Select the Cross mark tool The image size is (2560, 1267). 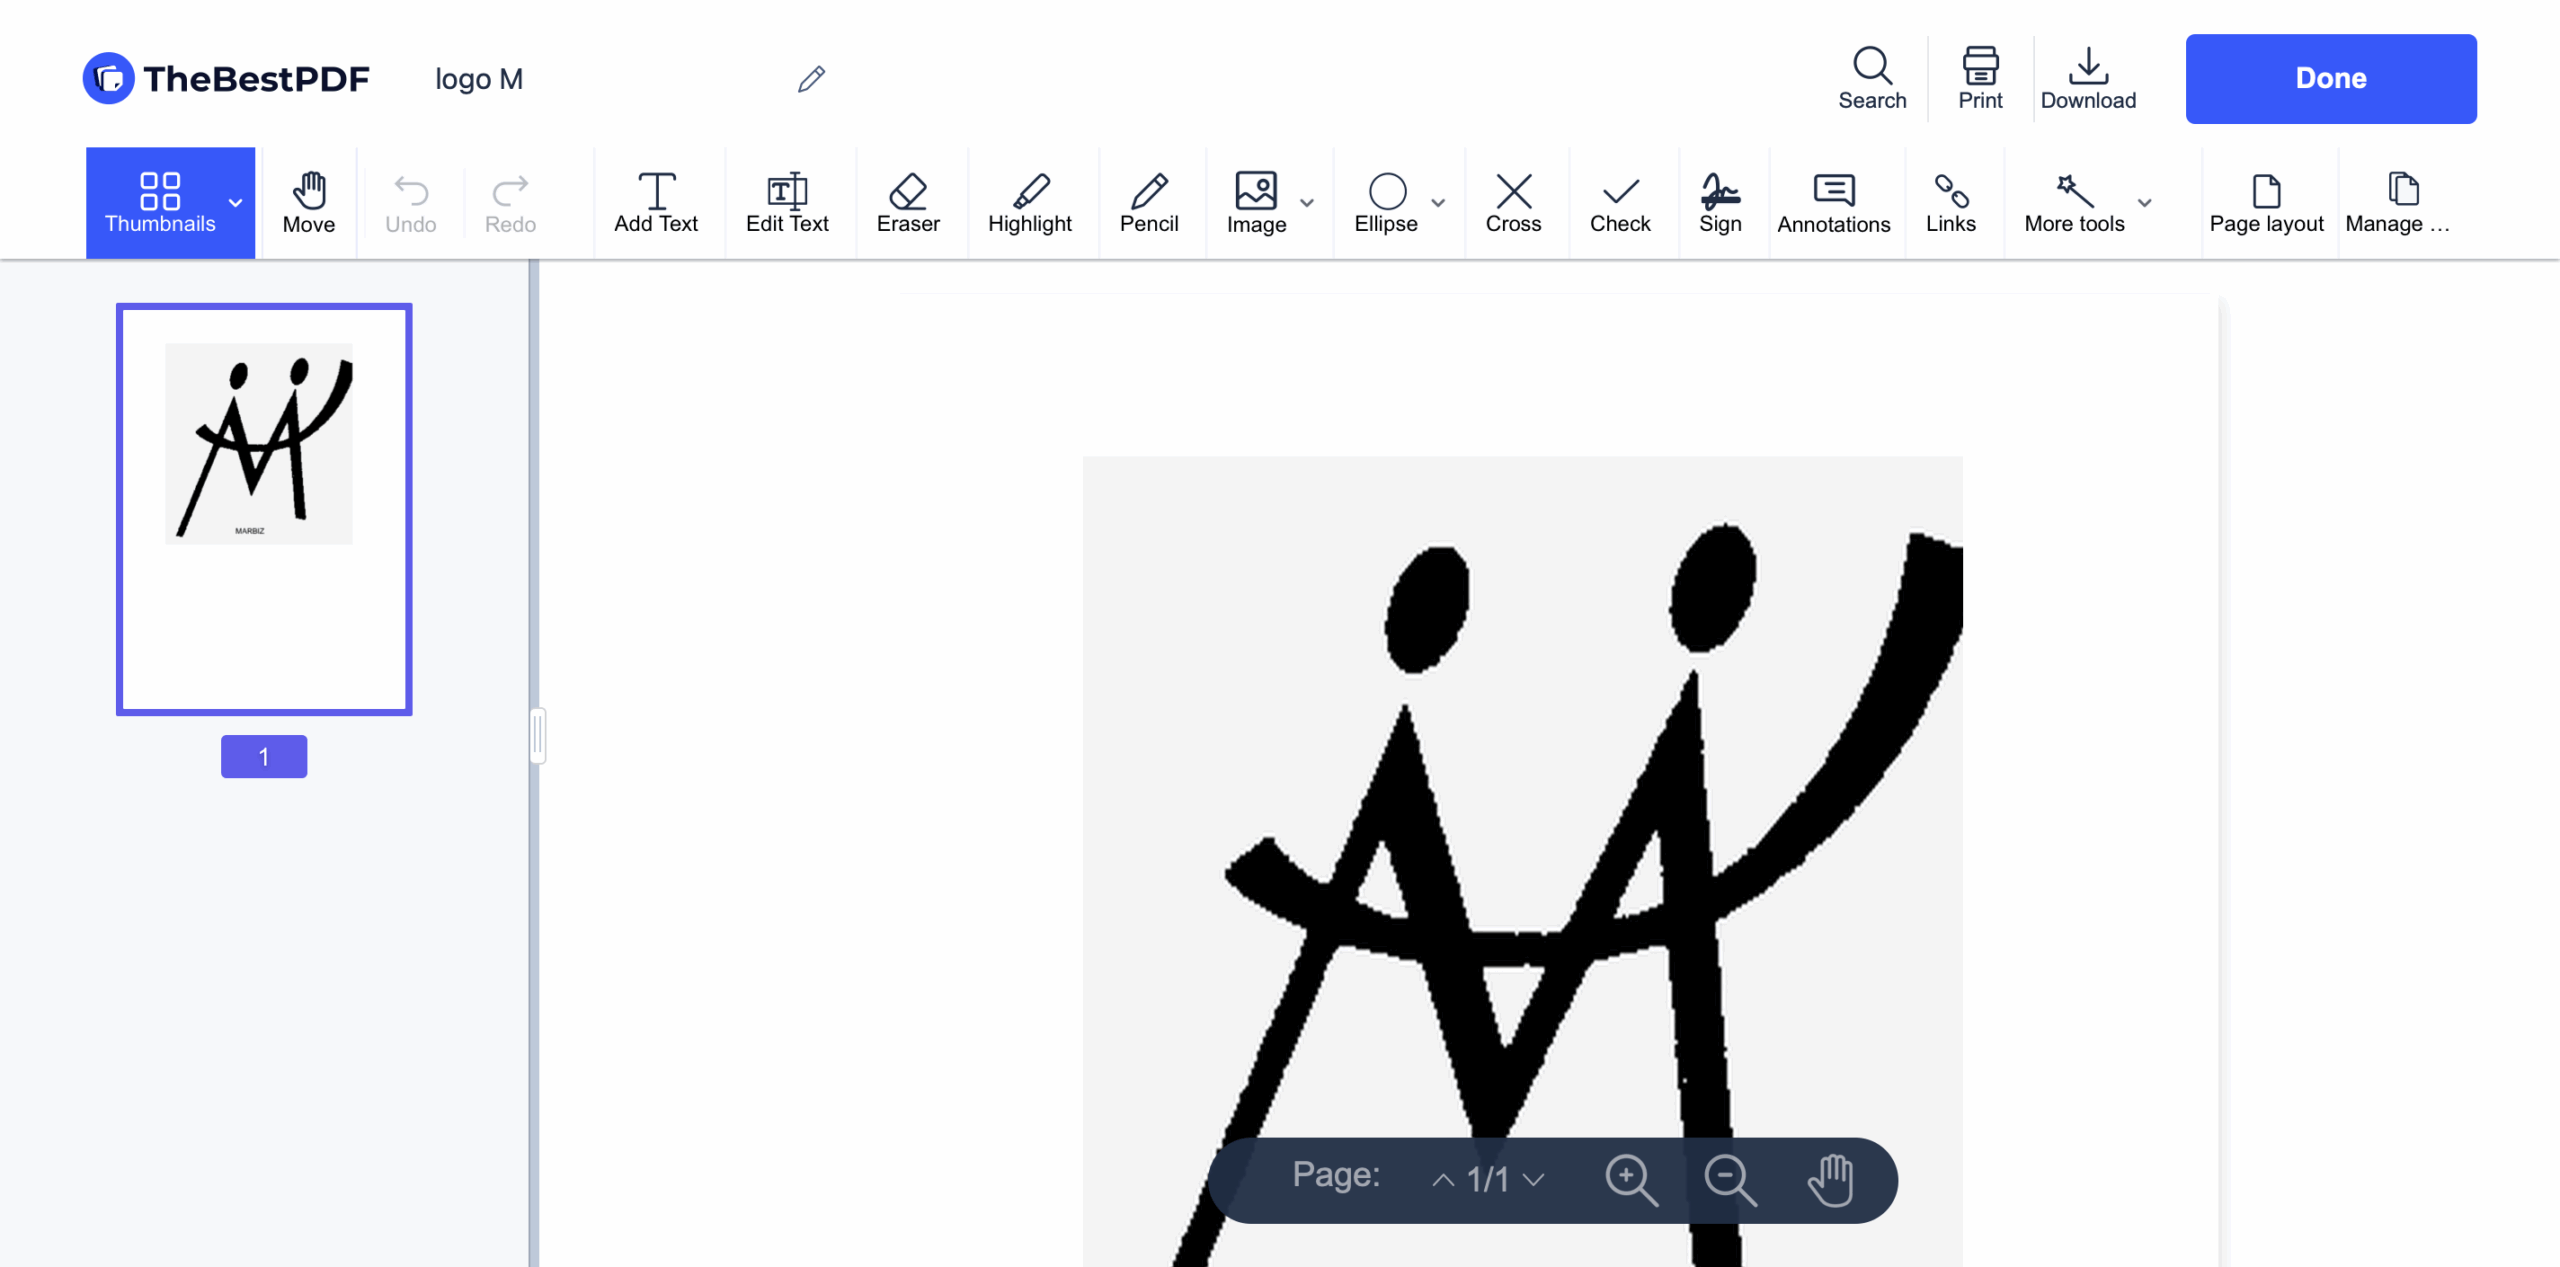click(1513, 203)
